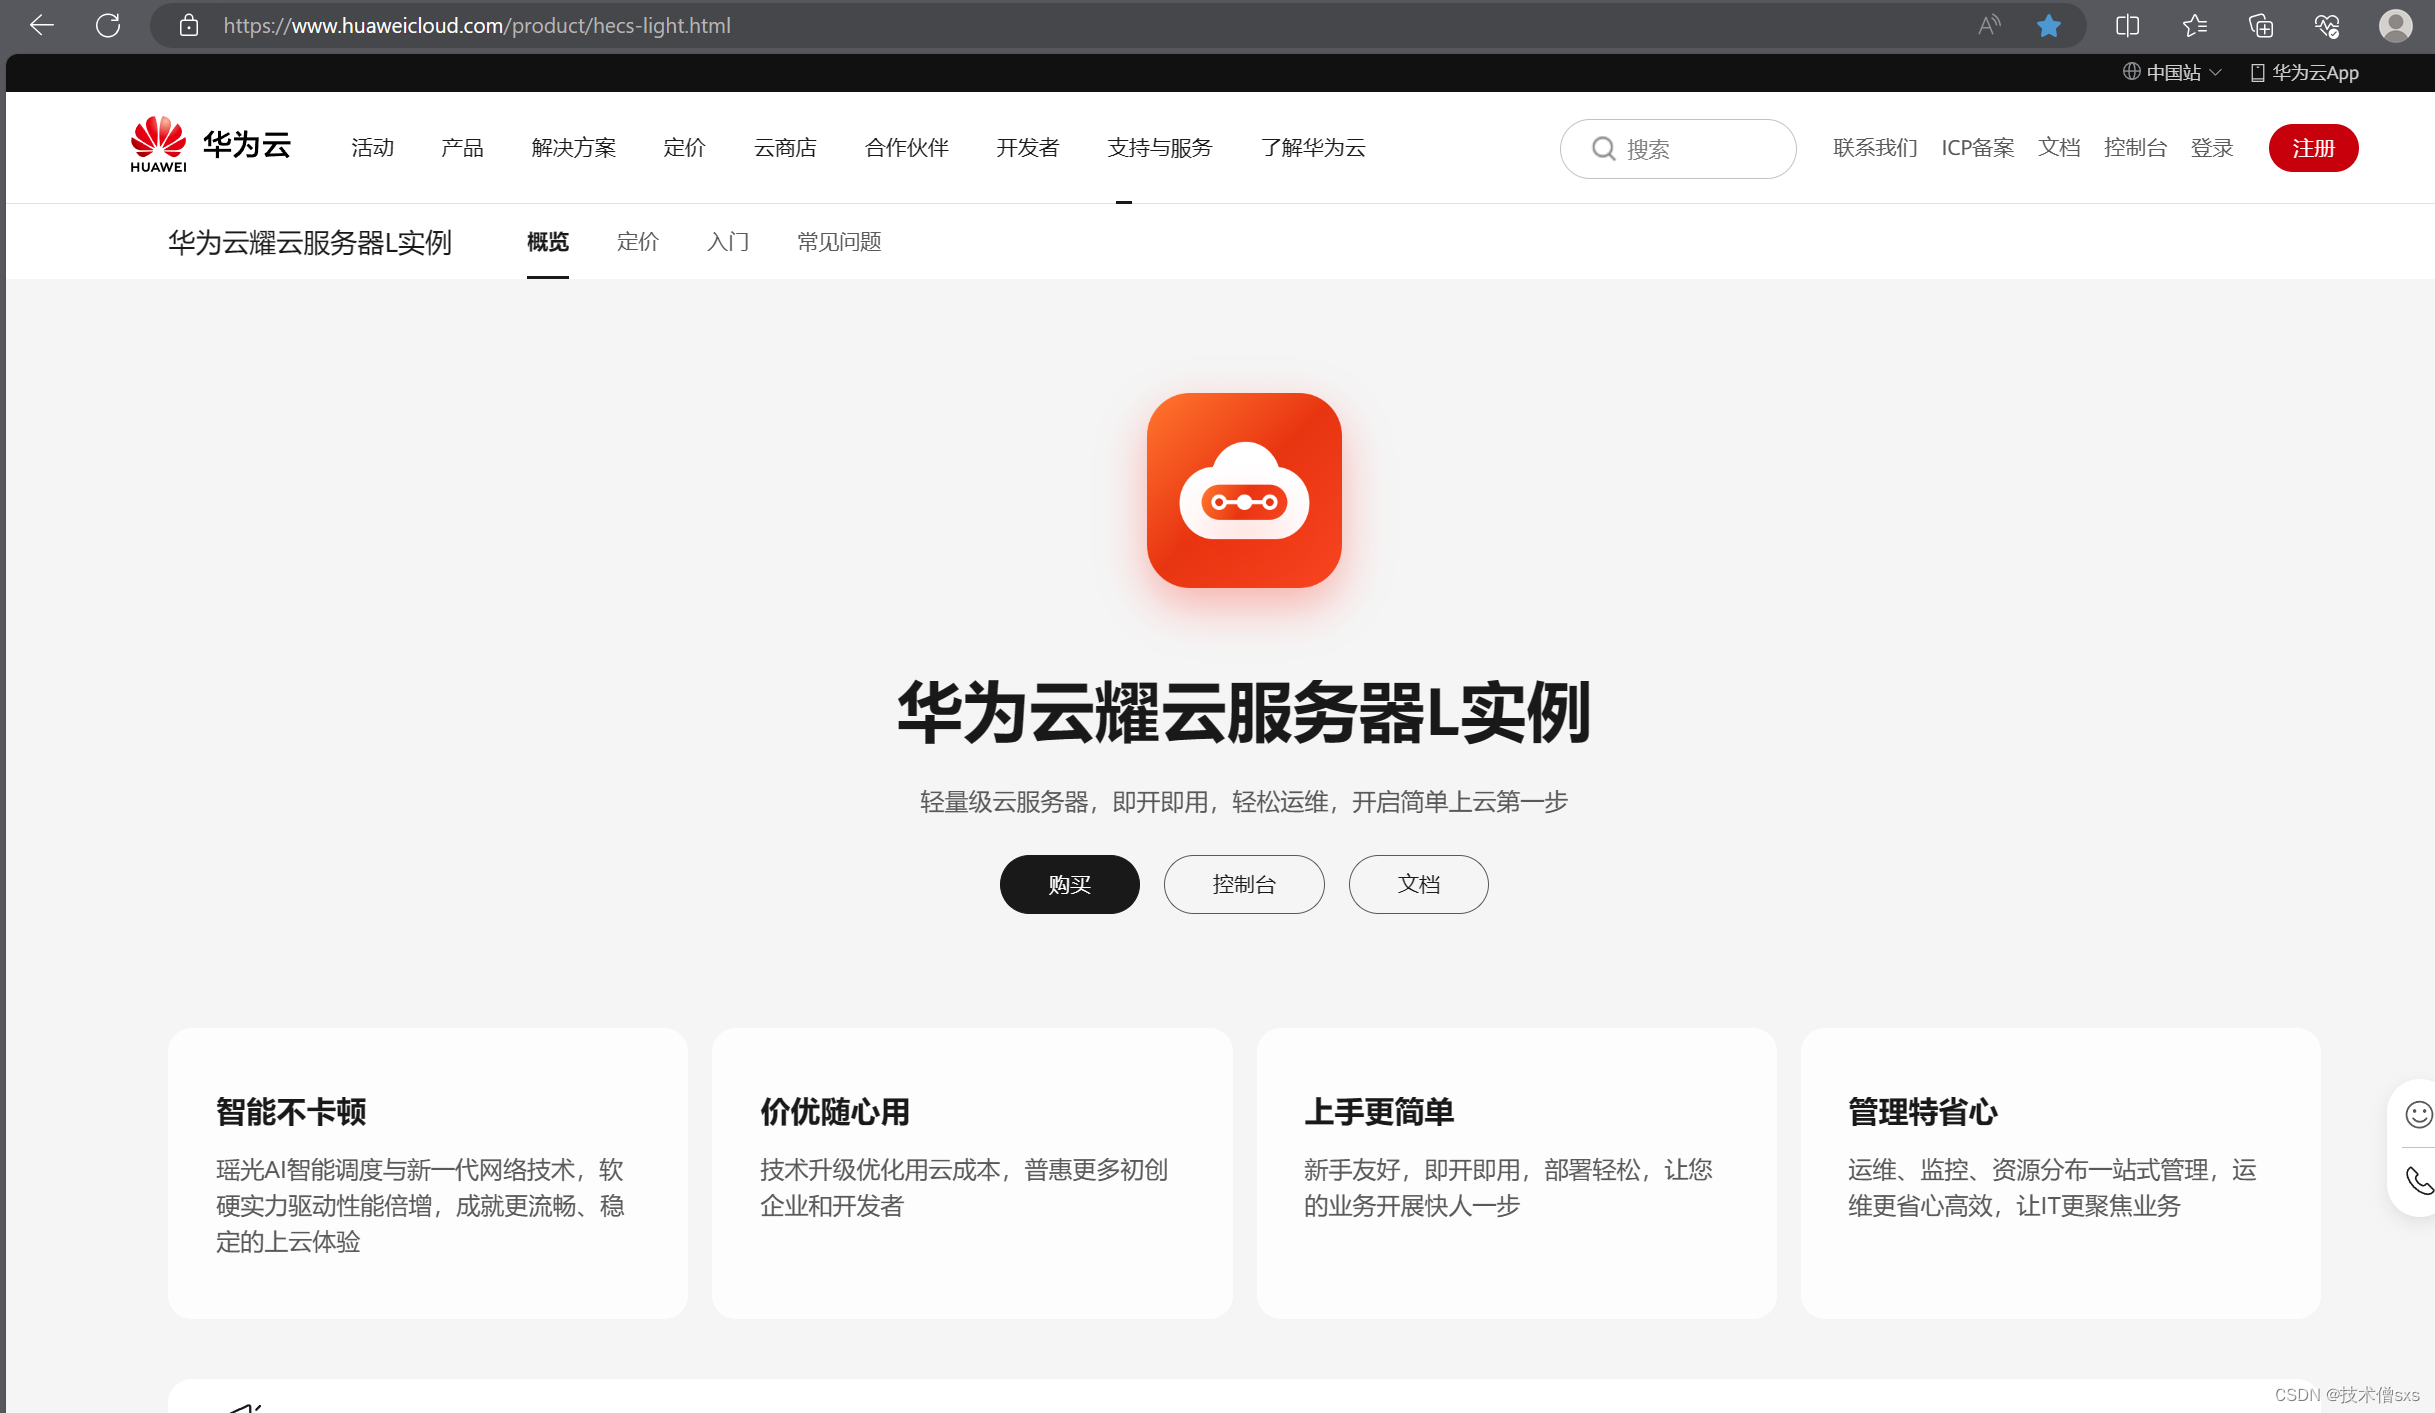Click the smiley feedback icon
2435x1413 pixels.
(2418, 1114)
